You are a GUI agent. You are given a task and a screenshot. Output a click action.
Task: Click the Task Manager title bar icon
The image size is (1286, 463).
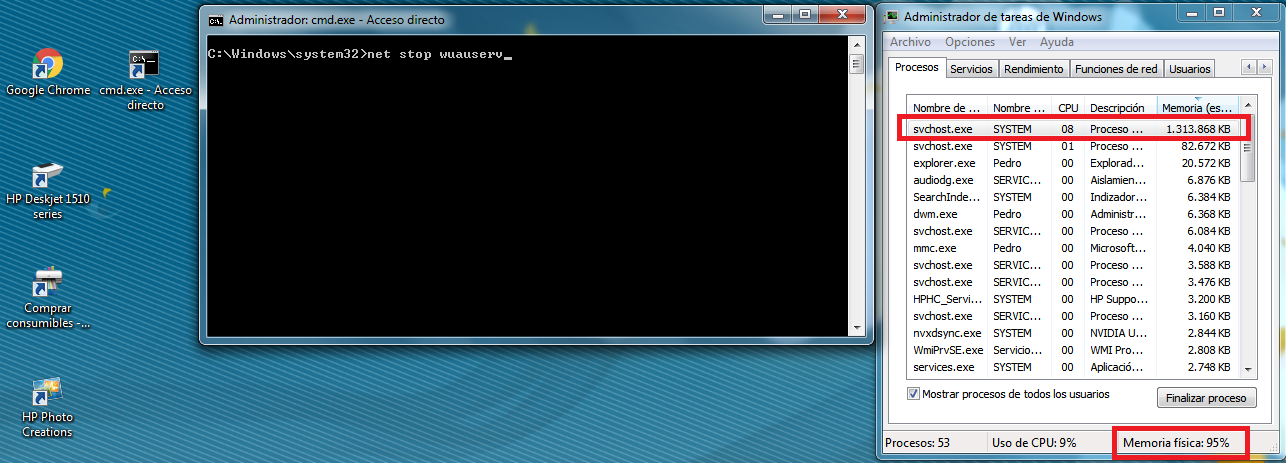click(890, 16)
